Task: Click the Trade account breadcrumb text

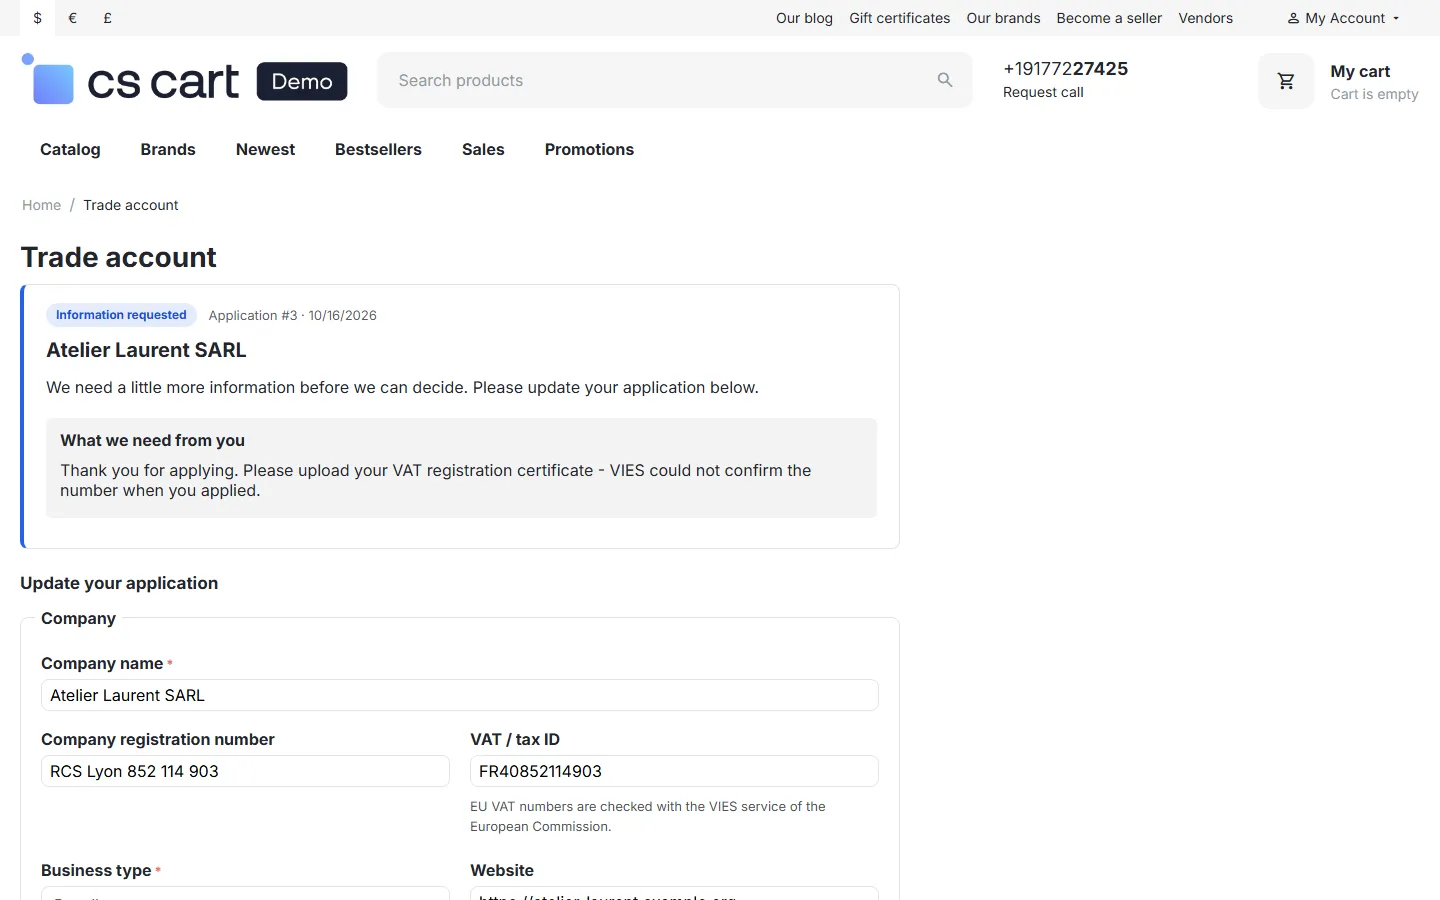Action: tap(131, 205)
